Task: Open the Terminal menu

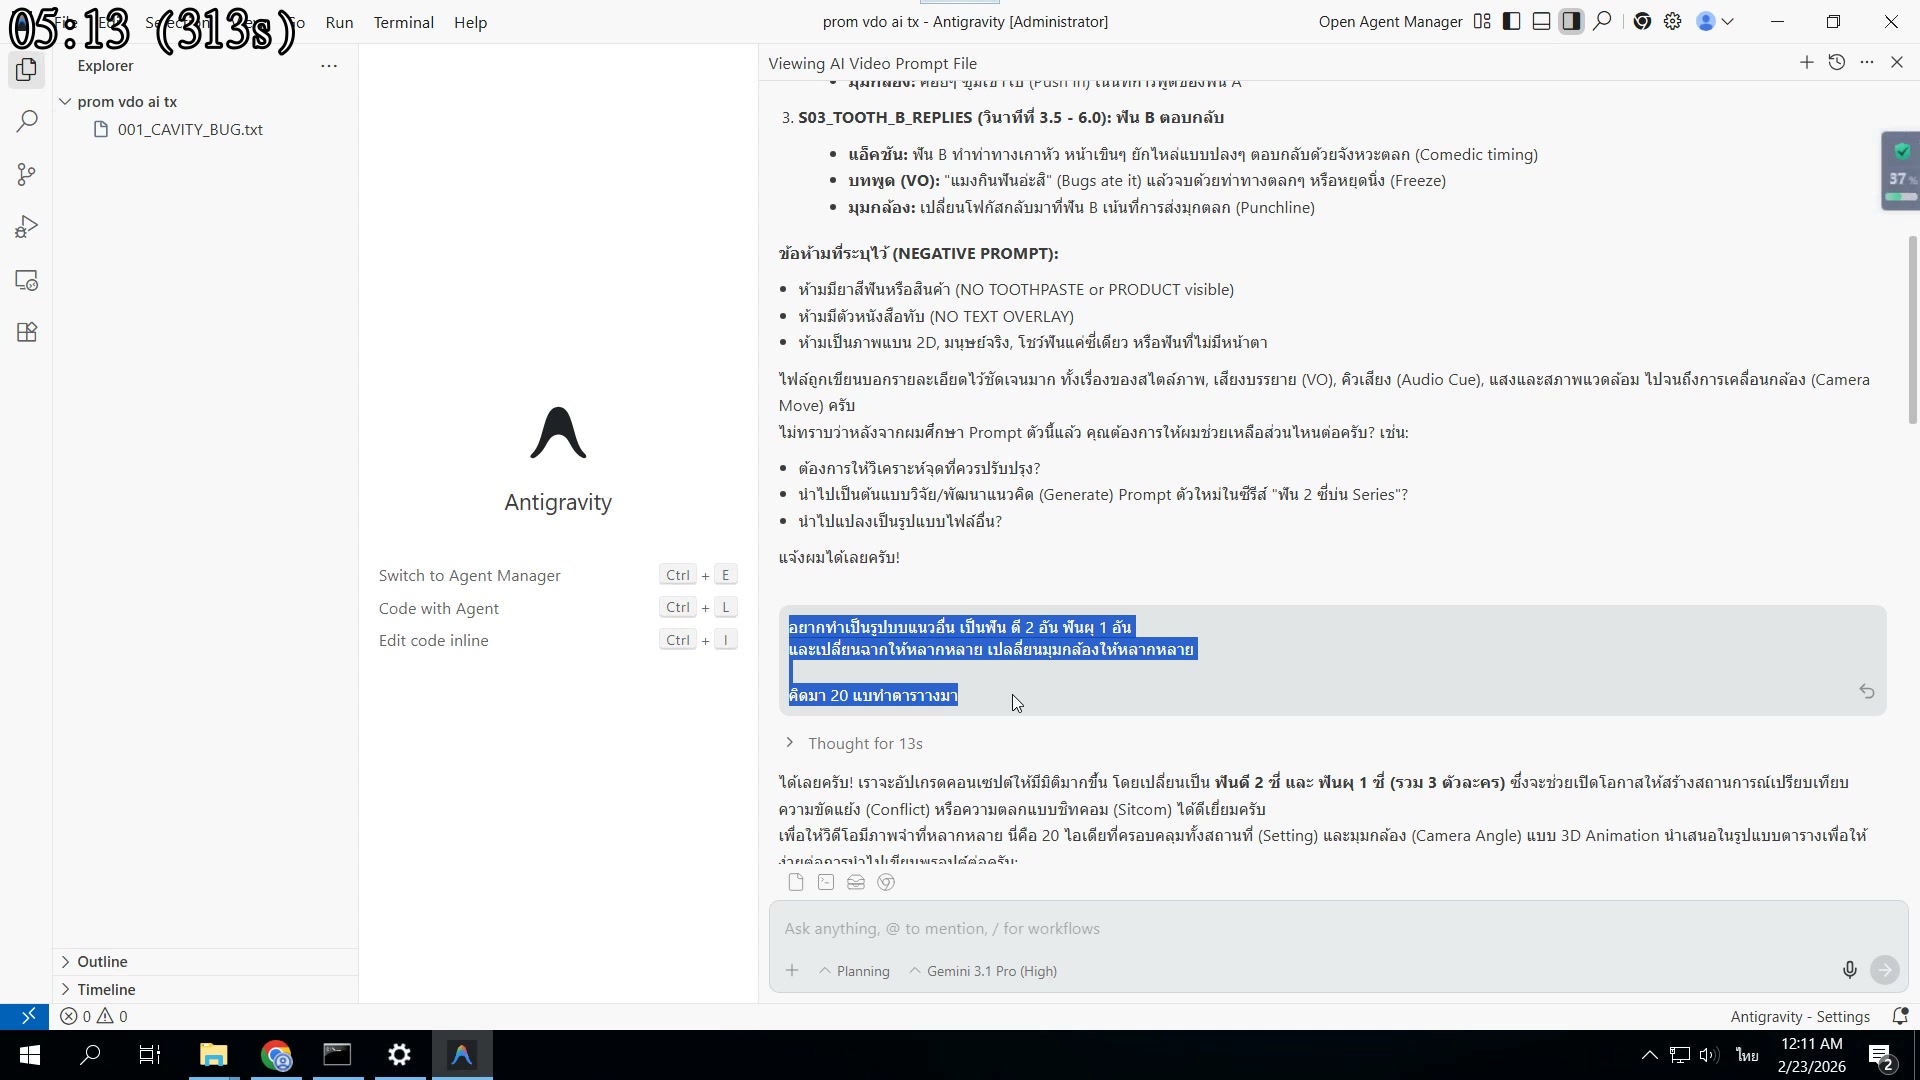Action: (x=403, y=22)
